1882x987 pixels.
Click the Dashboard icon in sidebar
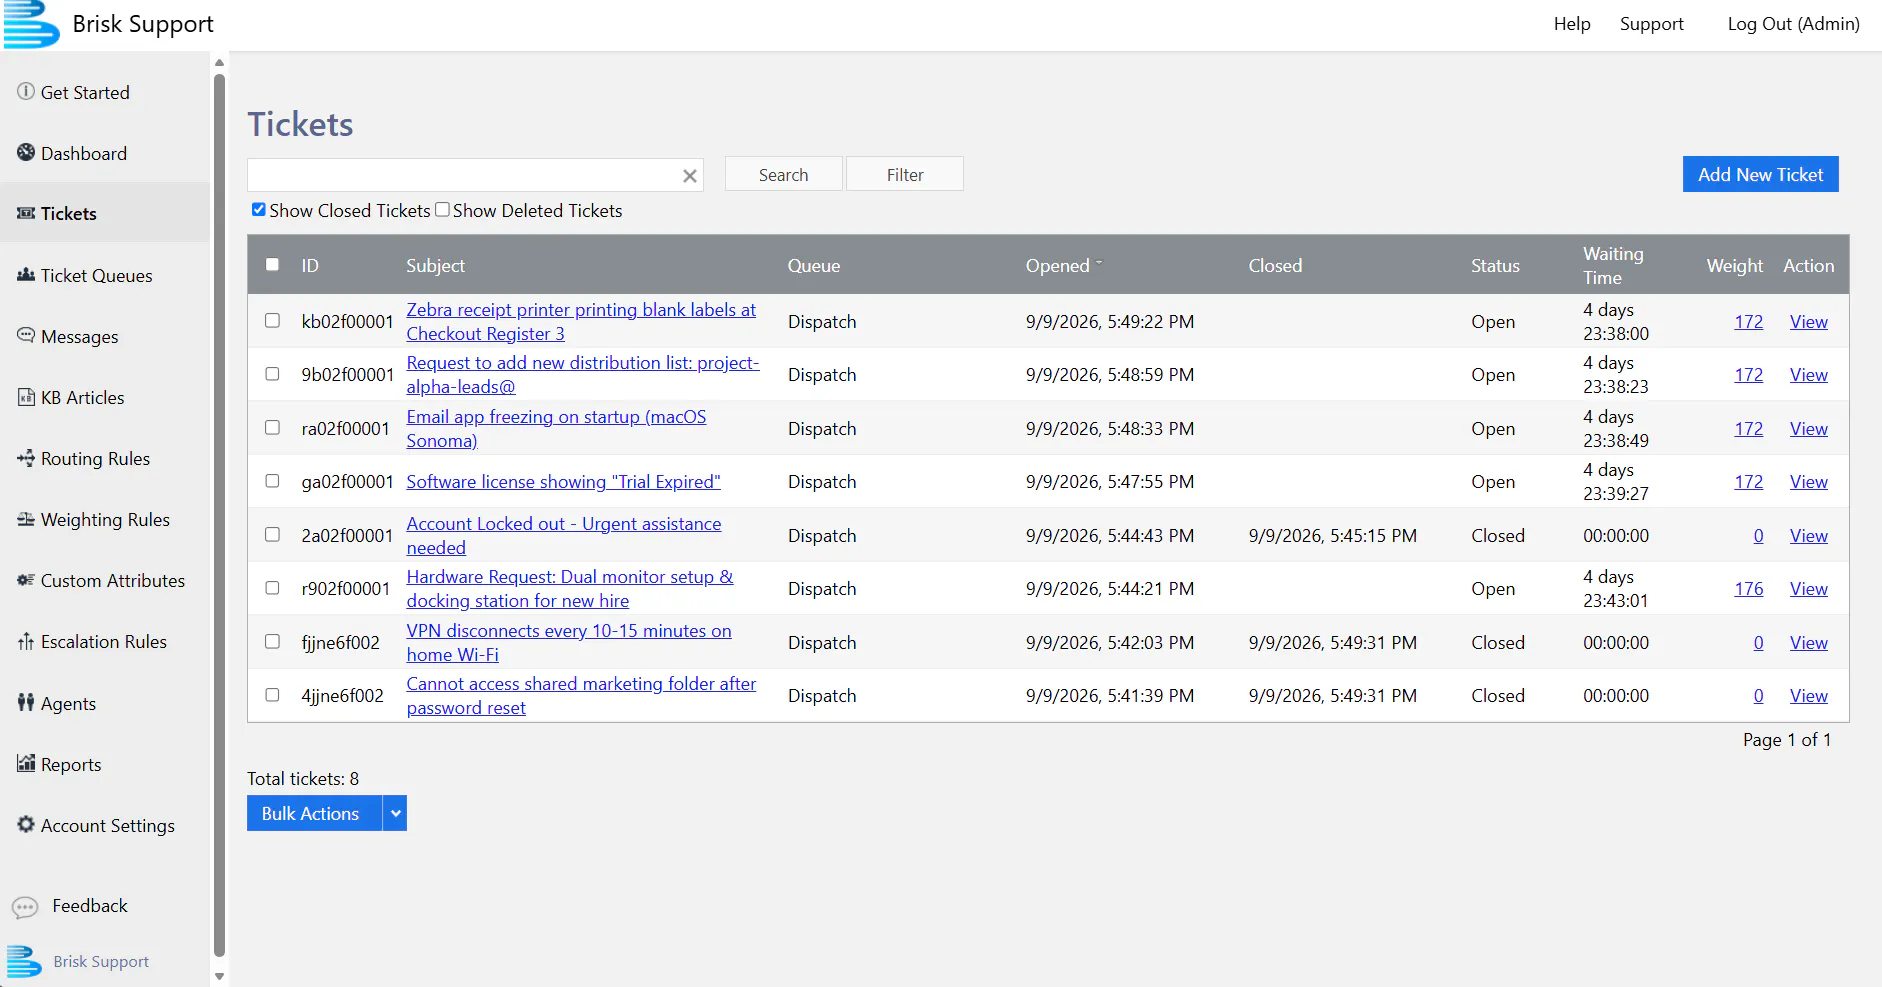26,152
